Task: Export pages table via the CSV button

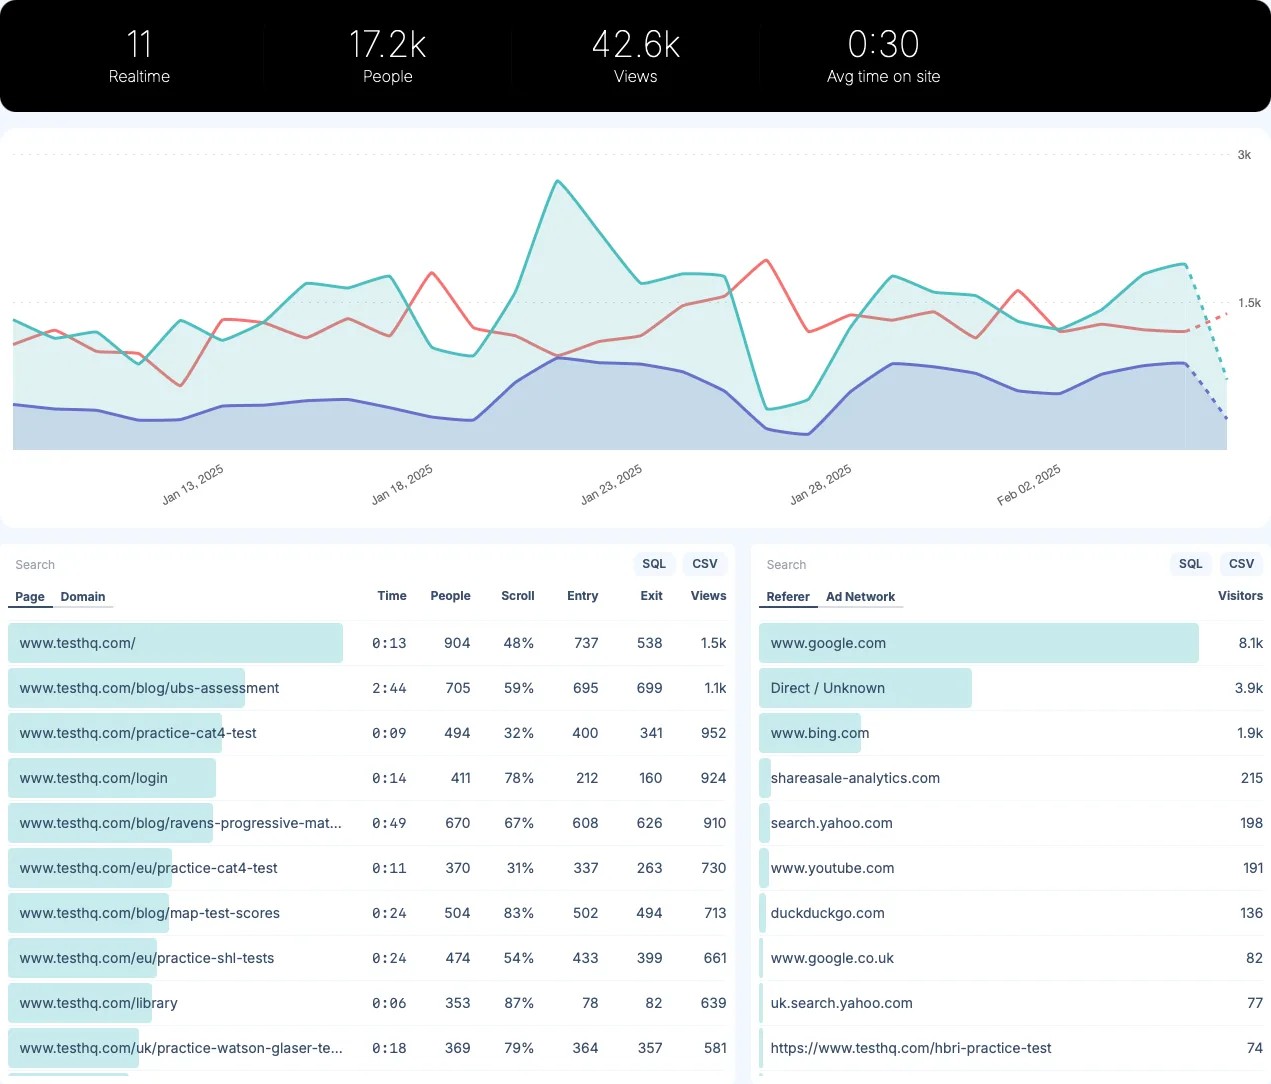Action: pos(704,564)
